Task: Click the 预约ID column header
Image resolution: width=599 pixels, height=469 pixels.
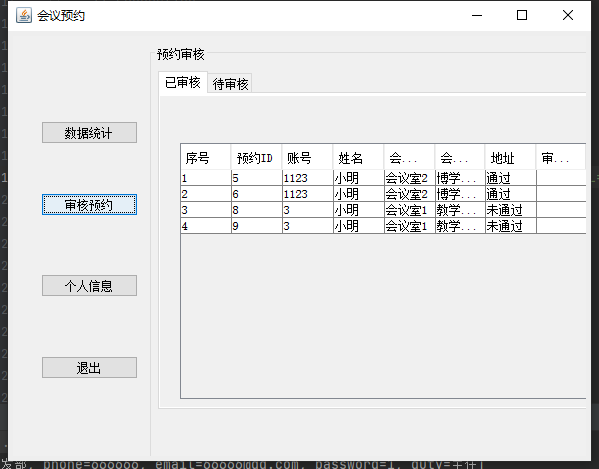Action: click(256, 157)
